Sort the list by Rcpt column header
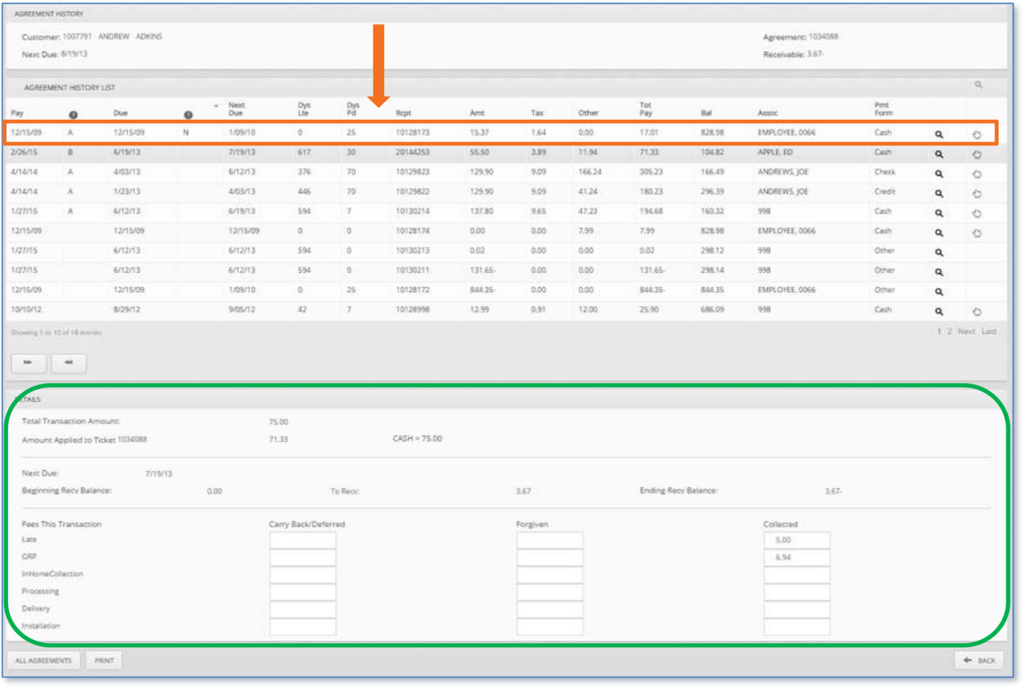Image resolution: width=1024 pixels, height=688 pixels. pyautogui.click(x=403, y=113)
